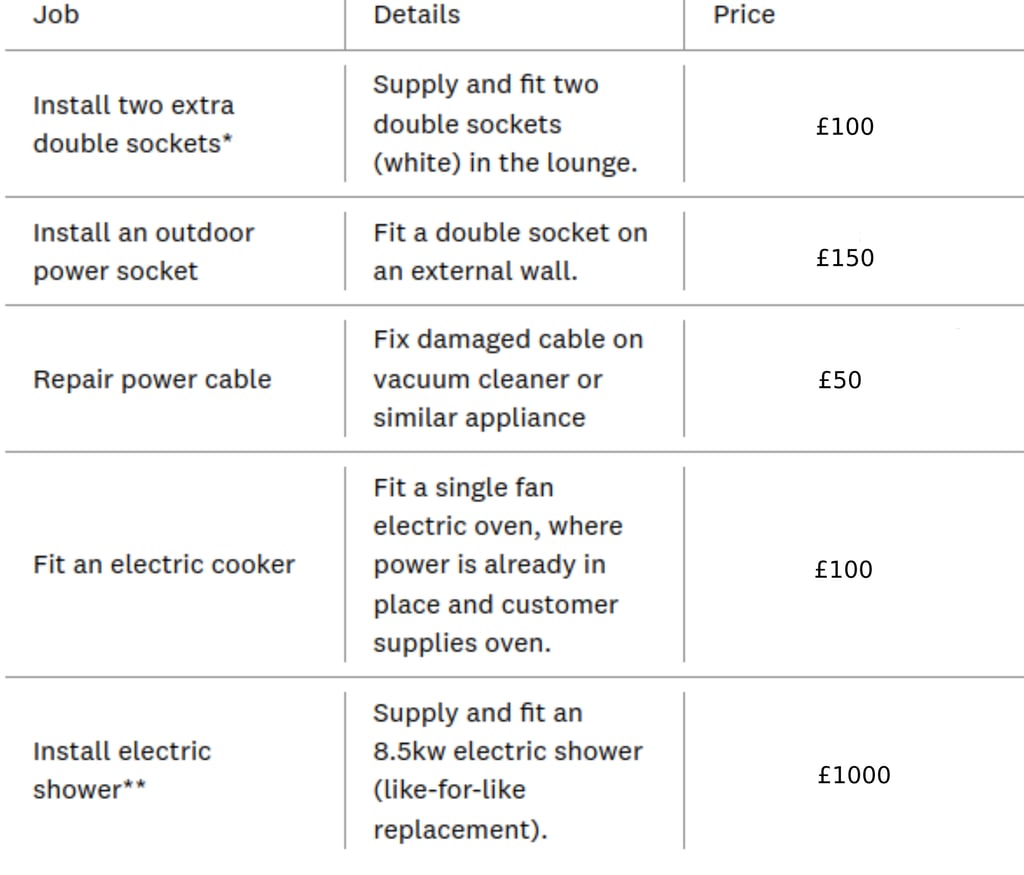Click the Details column header
Image resolution: width=1024 pixels, height=875 pixels.
416,15
